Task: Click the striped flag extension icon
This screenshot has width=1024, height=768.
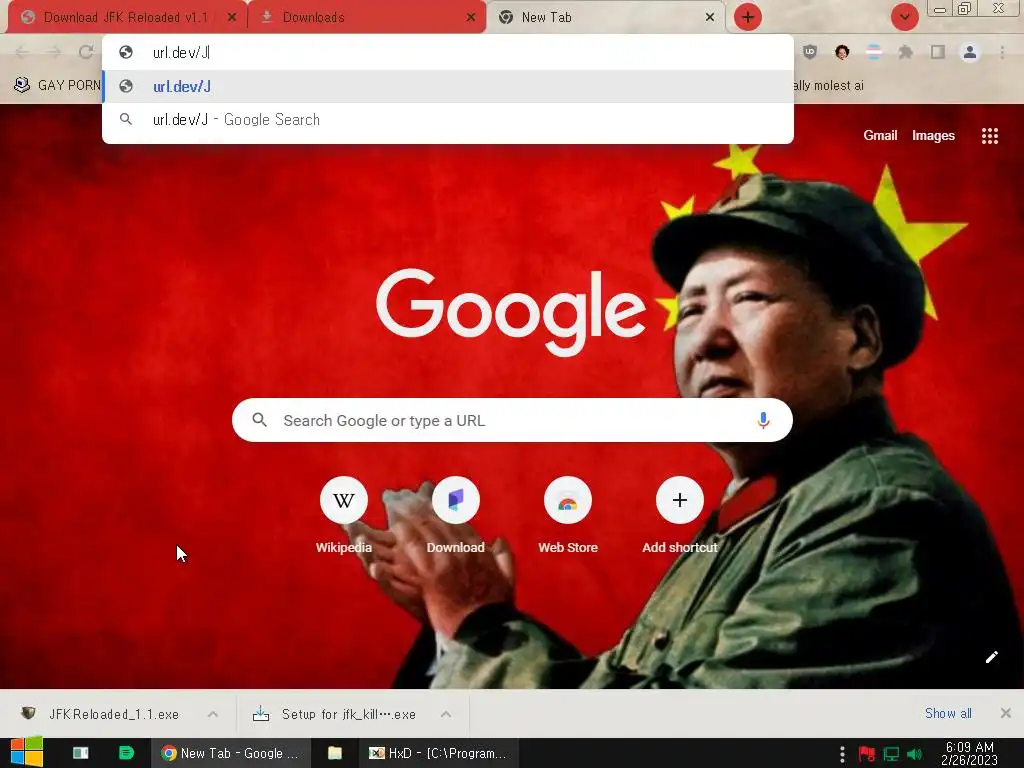Action: pos(874,52)
